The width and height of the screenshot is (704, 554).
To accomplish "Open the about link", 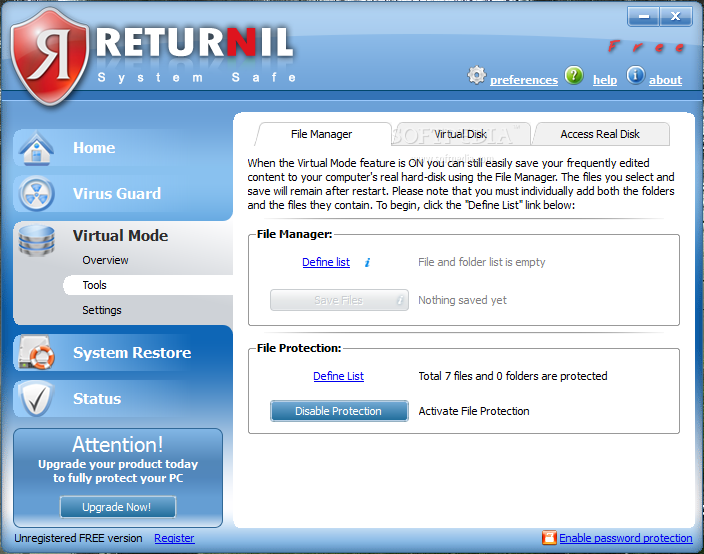I will coord(665,80).
